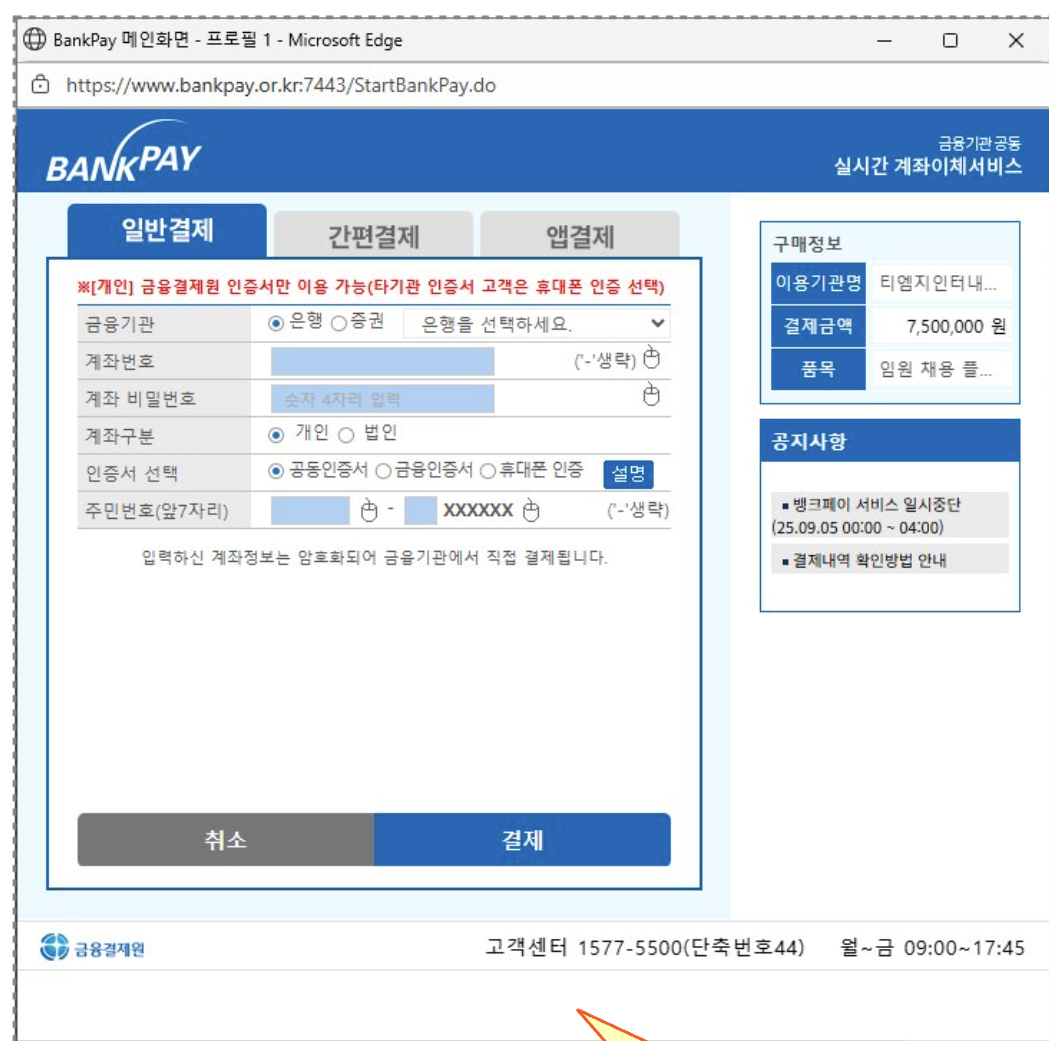Screen dimensions: 1049x1041
Task: Switch to the 간편결제 tab
Action: pos(373,235)
